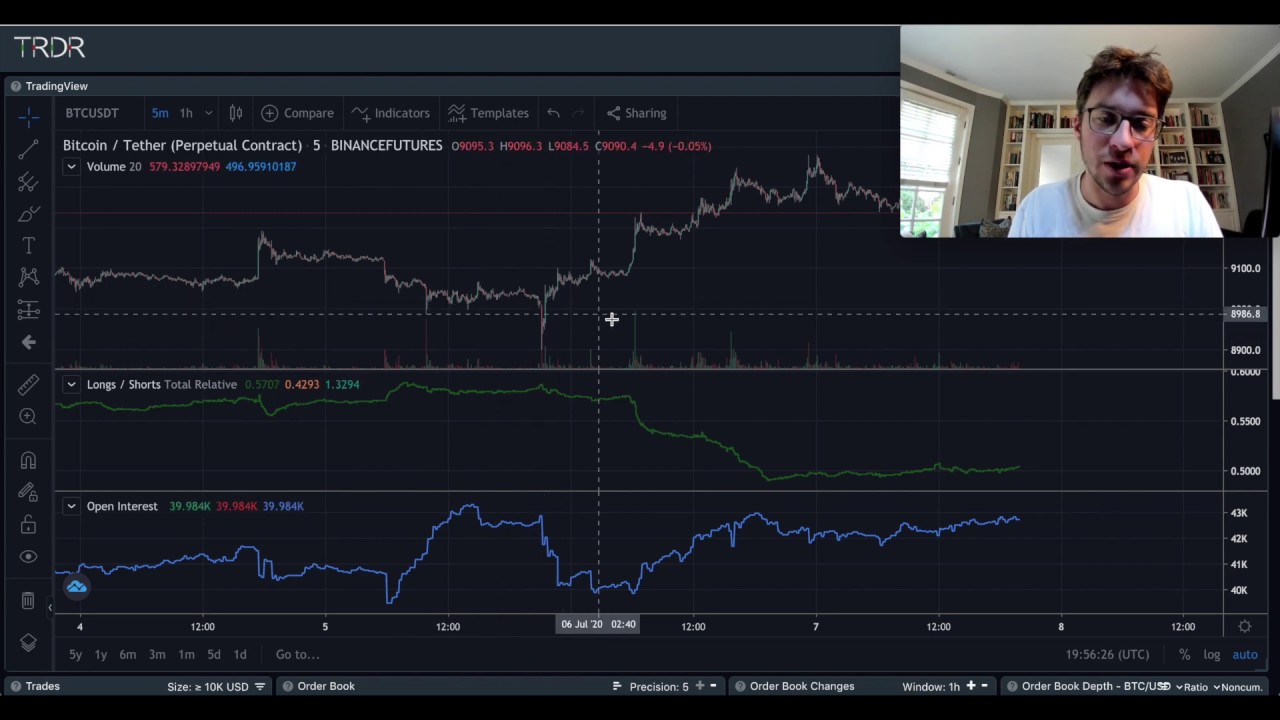Set the date range to 5y
1280x720 pixels.
75,654
